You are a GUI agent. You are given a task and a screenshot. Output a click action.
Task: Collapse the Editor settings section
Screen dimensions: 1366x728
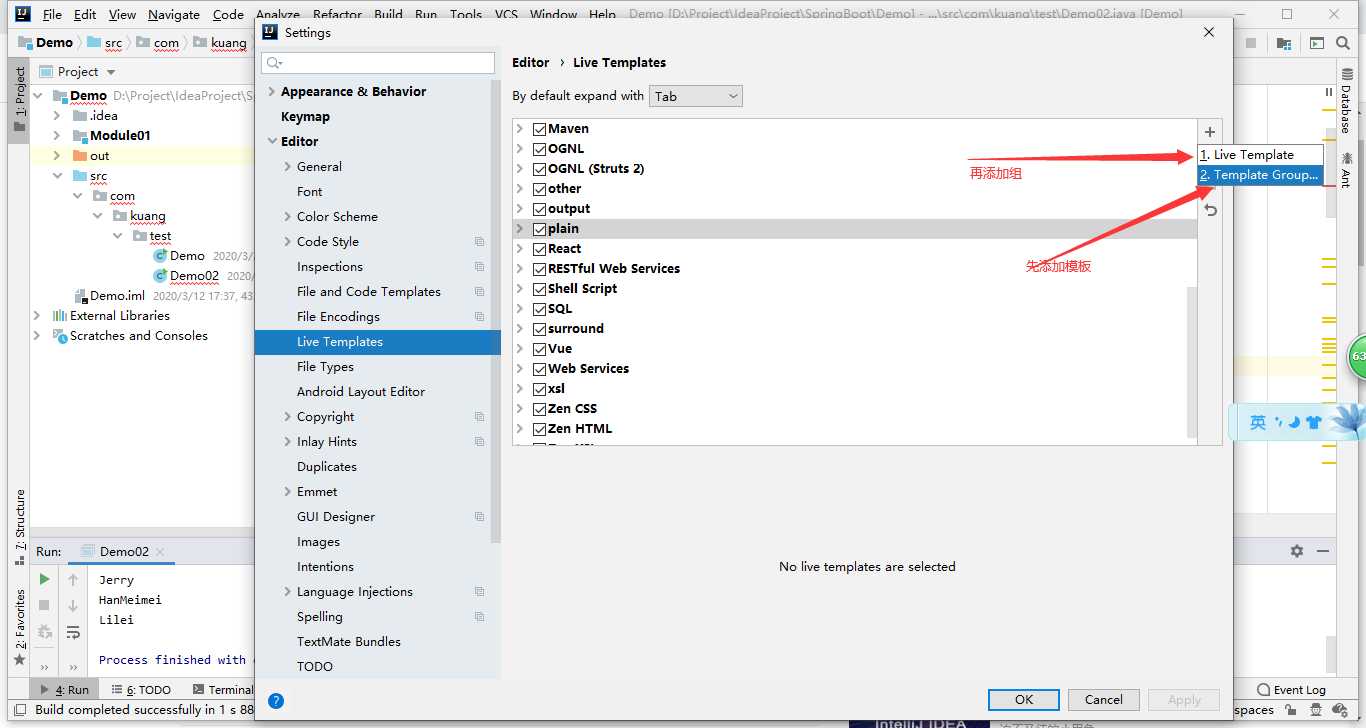pyautogui.click(x=272, y=142)
